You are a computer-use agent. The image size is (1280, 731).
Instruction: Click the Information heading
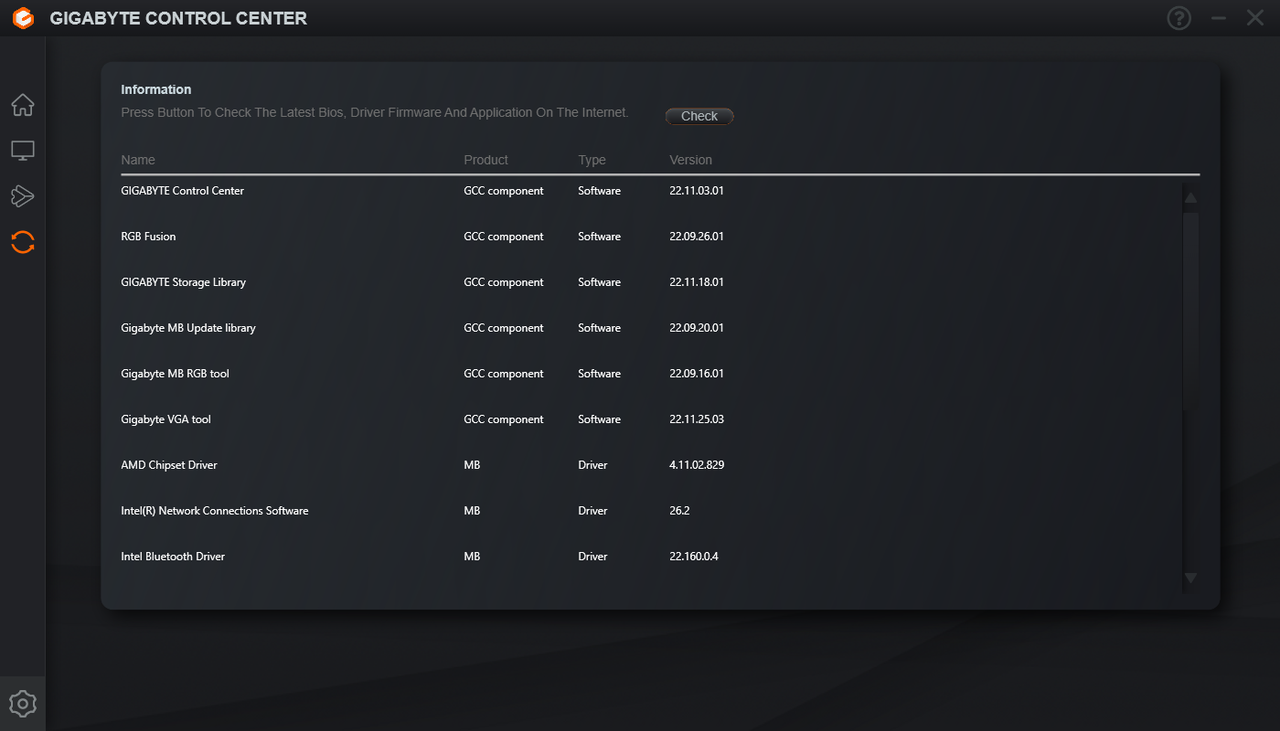pos(156,90)
